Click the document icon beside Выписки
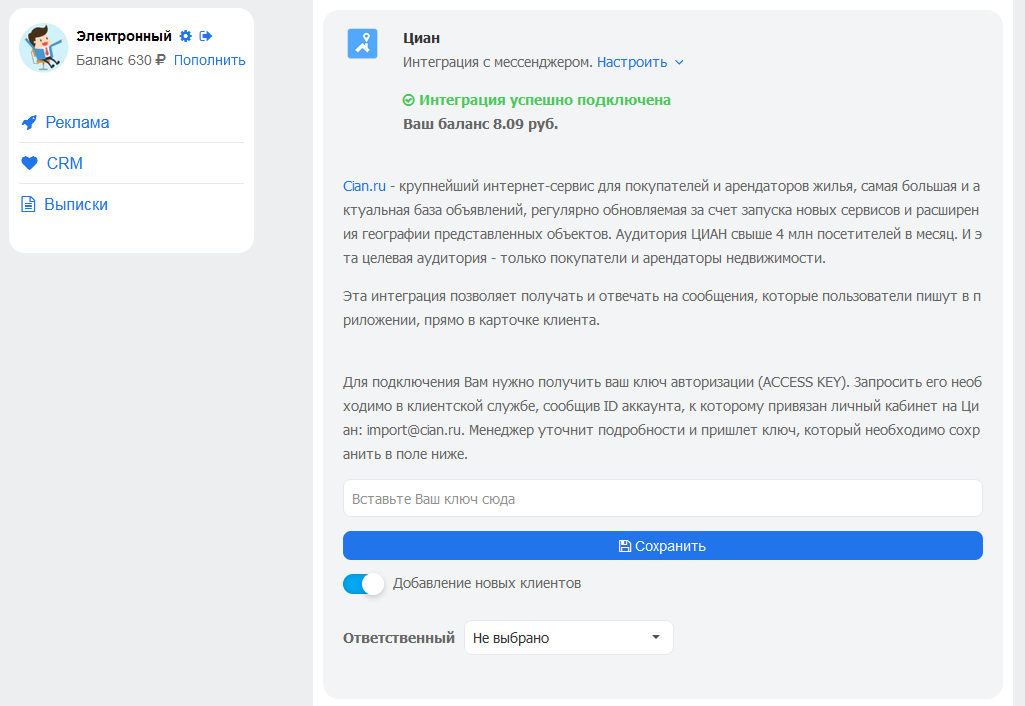 point(28,204)
